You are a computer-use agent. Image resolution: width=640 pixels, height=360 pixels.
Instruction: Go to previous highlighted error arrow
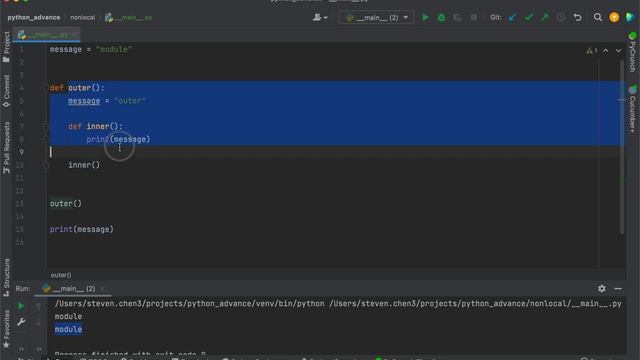[x=606, y=51]
